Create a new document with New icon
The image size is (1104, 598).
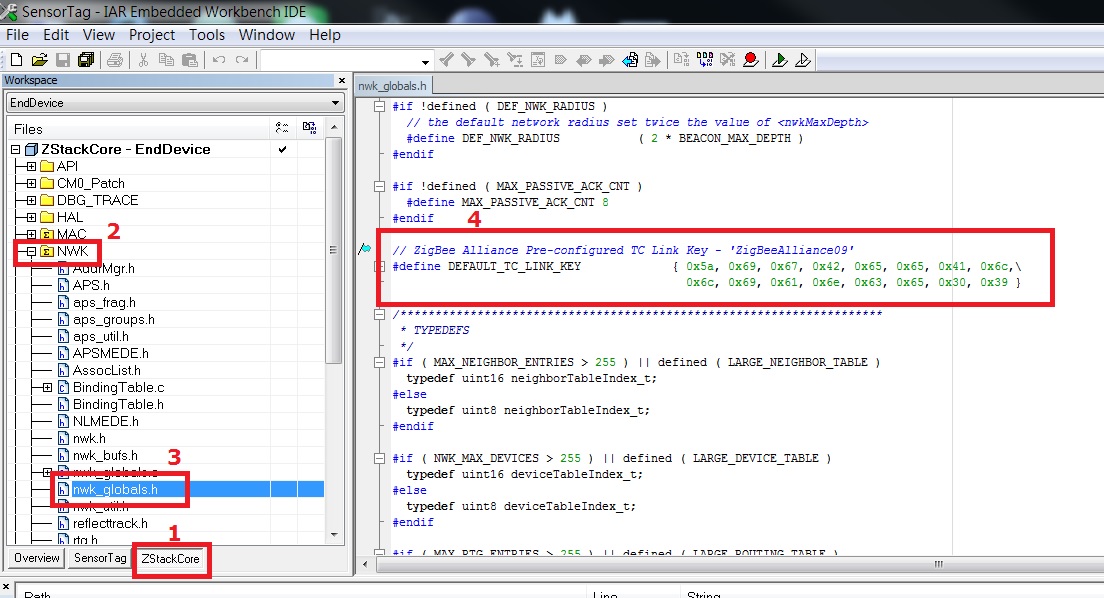click(17, 60)
